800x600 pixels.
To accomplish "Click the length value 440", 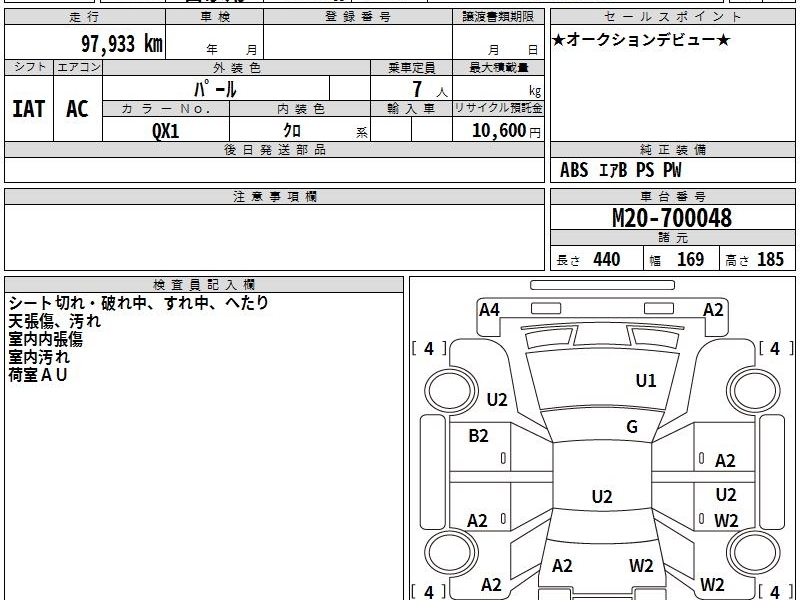I will pyautogui.click(x=607, y=259).
